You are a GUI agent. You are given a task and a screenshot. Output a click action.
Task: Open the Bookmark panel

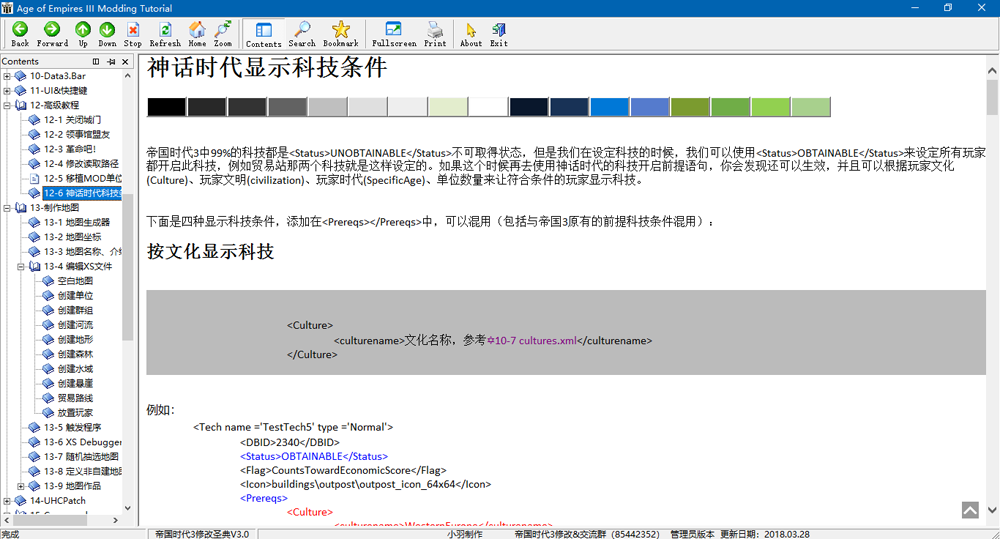click(x=341, y=34)
